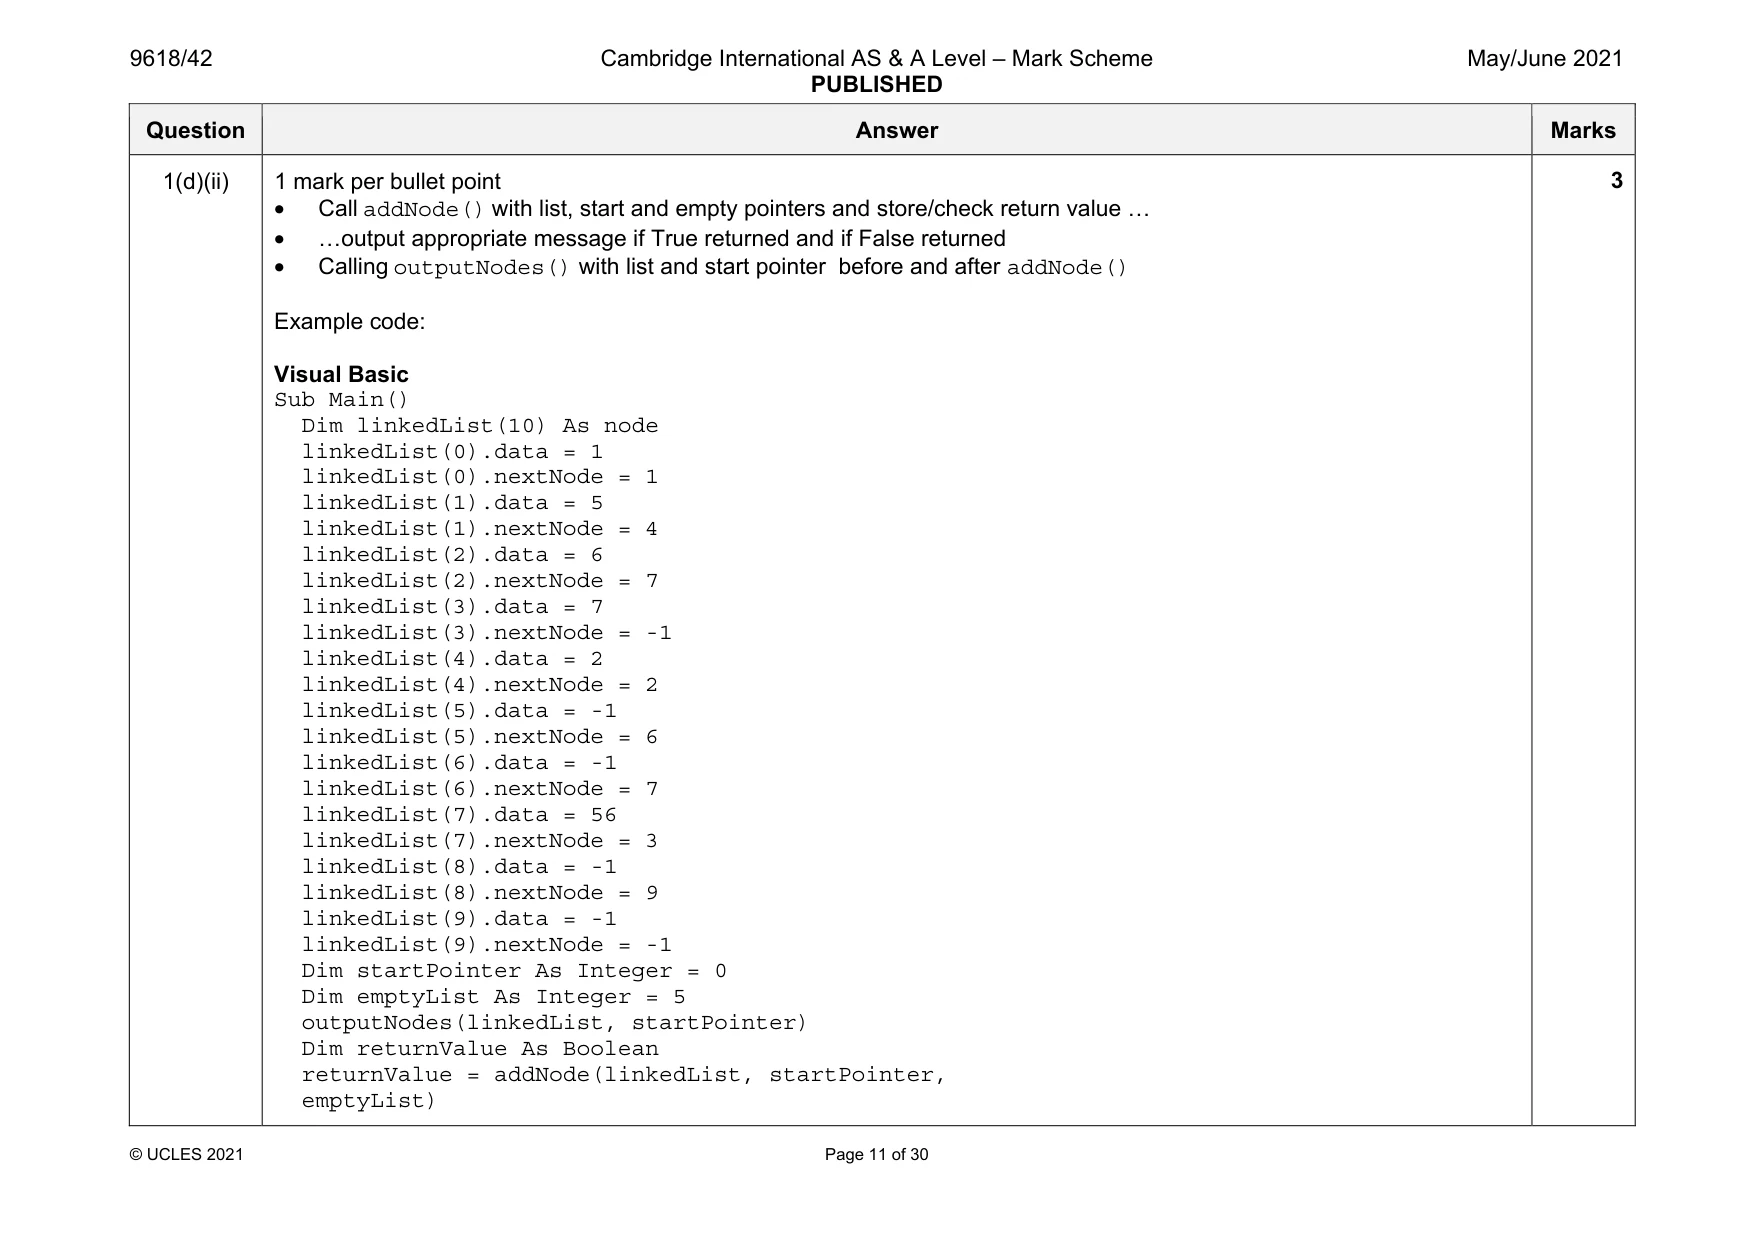The width and height of the screenshot is (1755, 1241).
Task: Click the trailing 'emptyList)' code line
Action: point(369,1101)
